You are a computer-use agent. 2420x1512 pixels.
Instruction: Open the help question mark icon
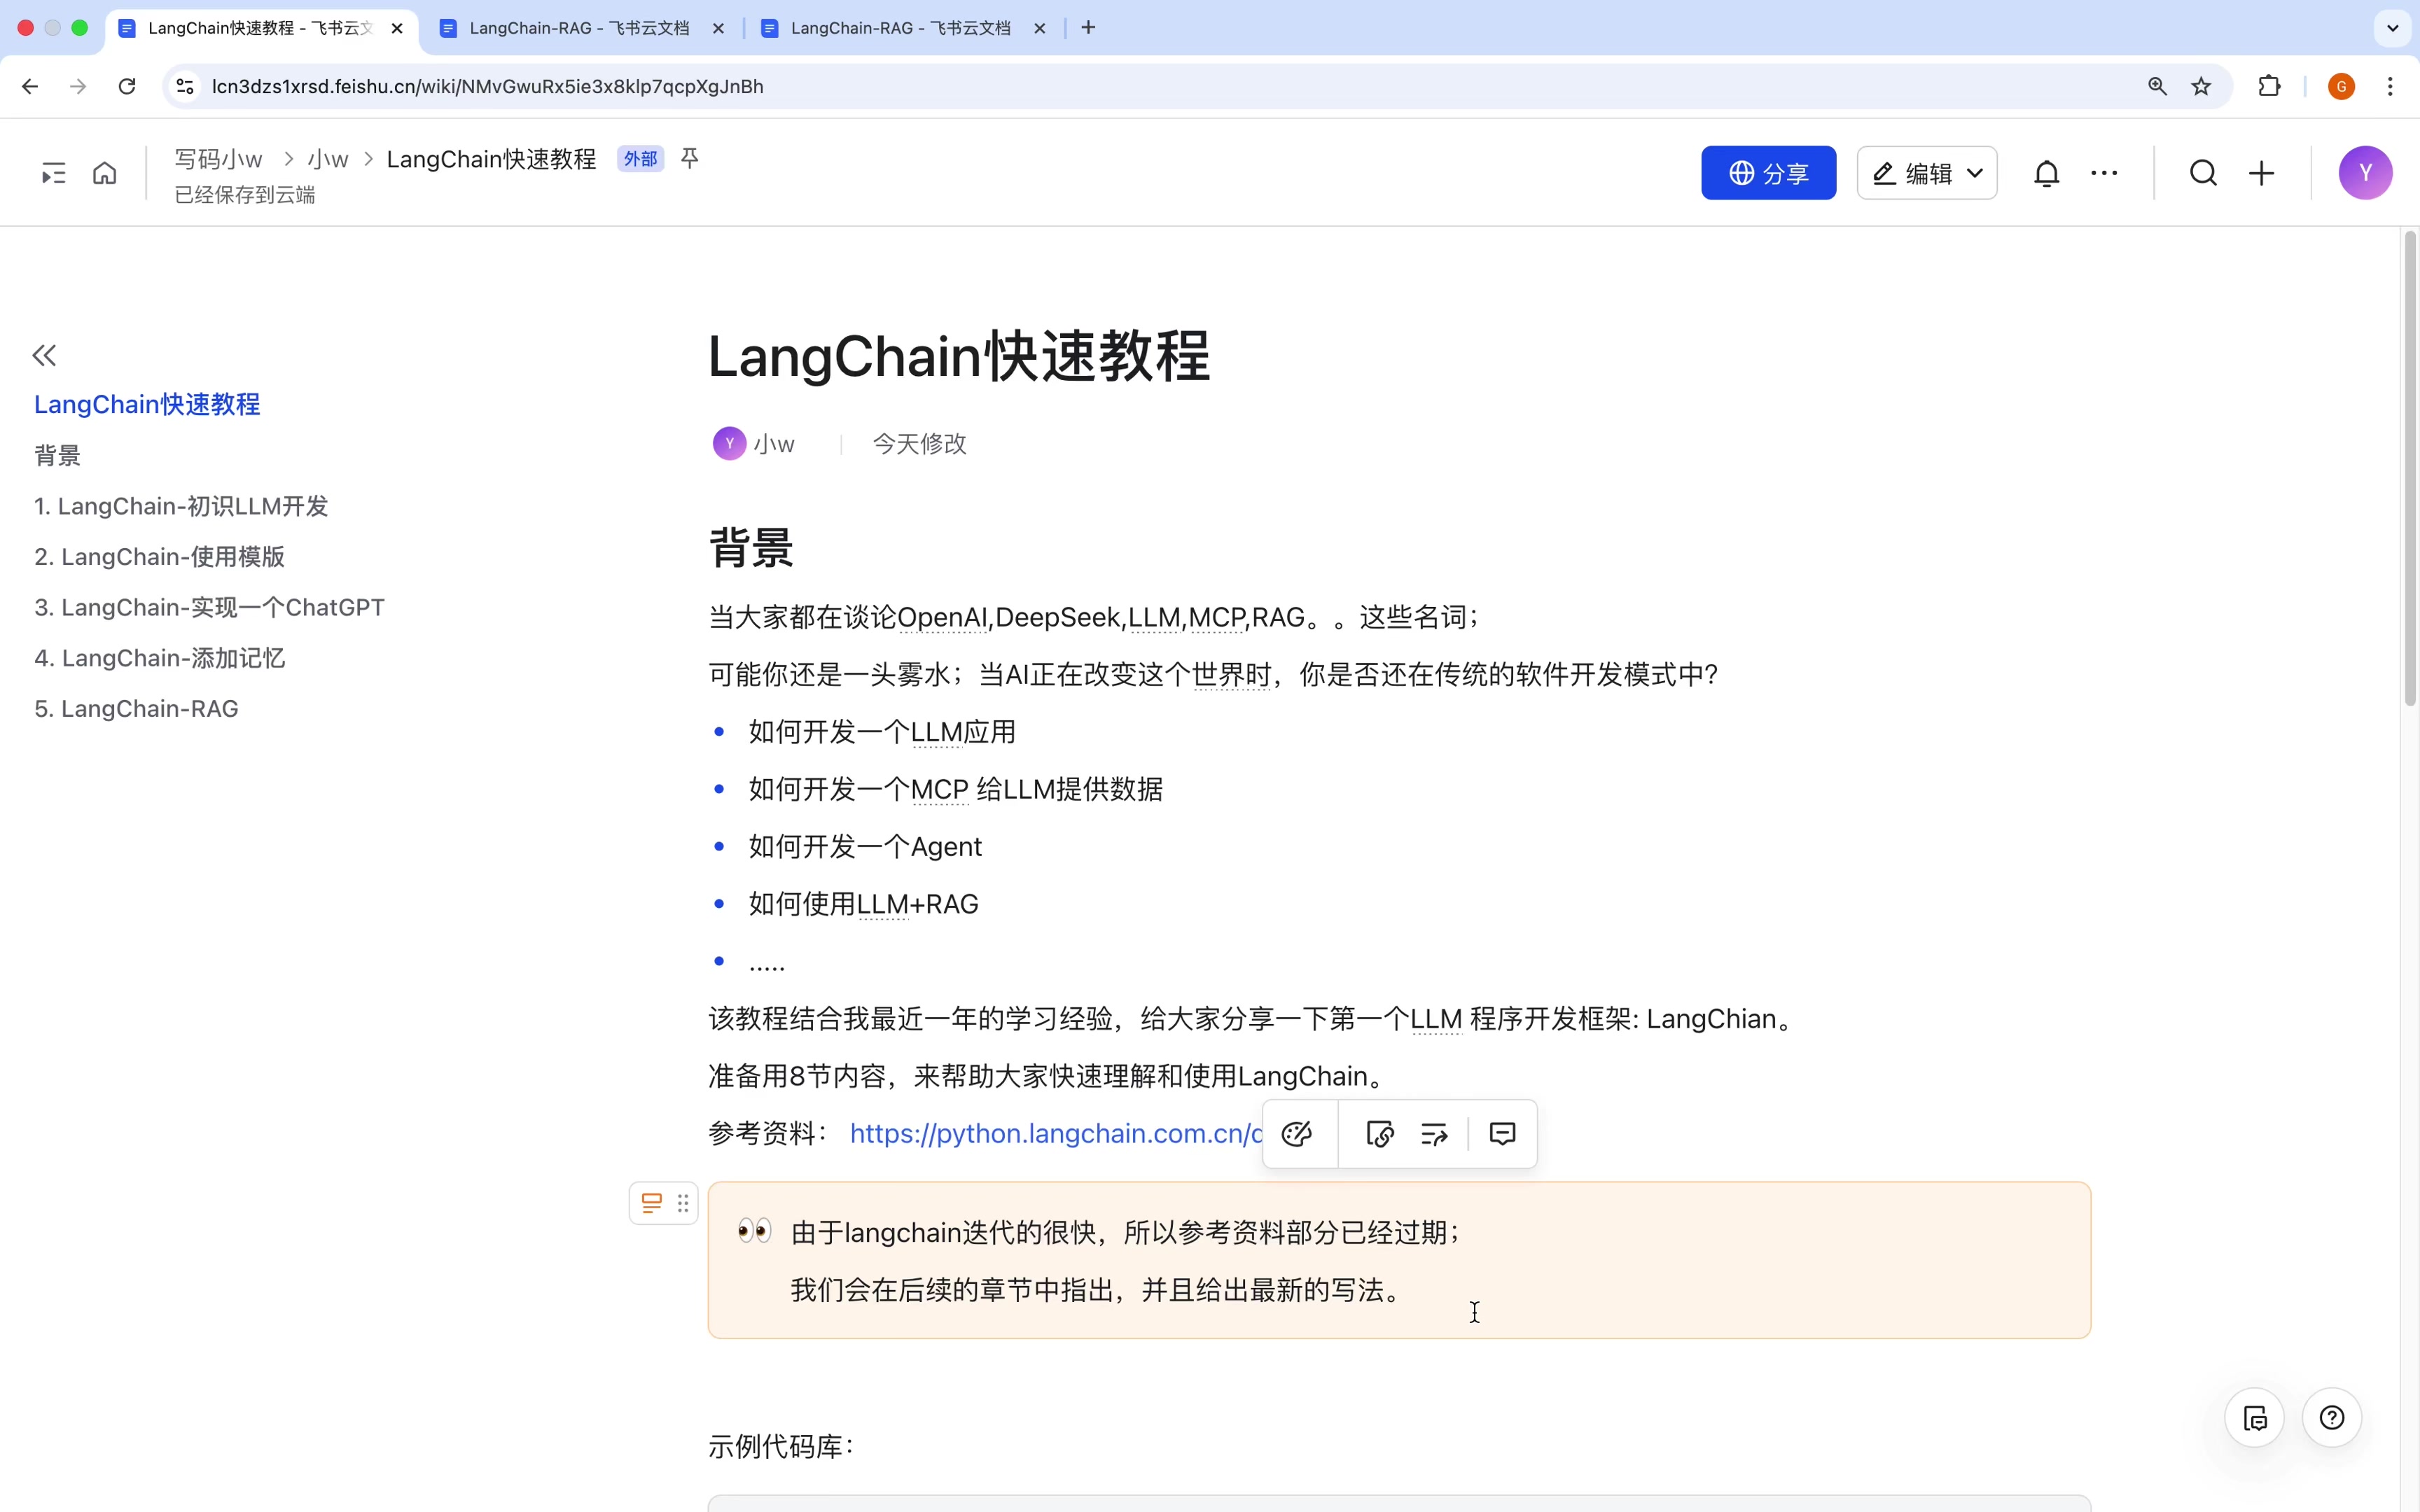coord(2332,1417)
